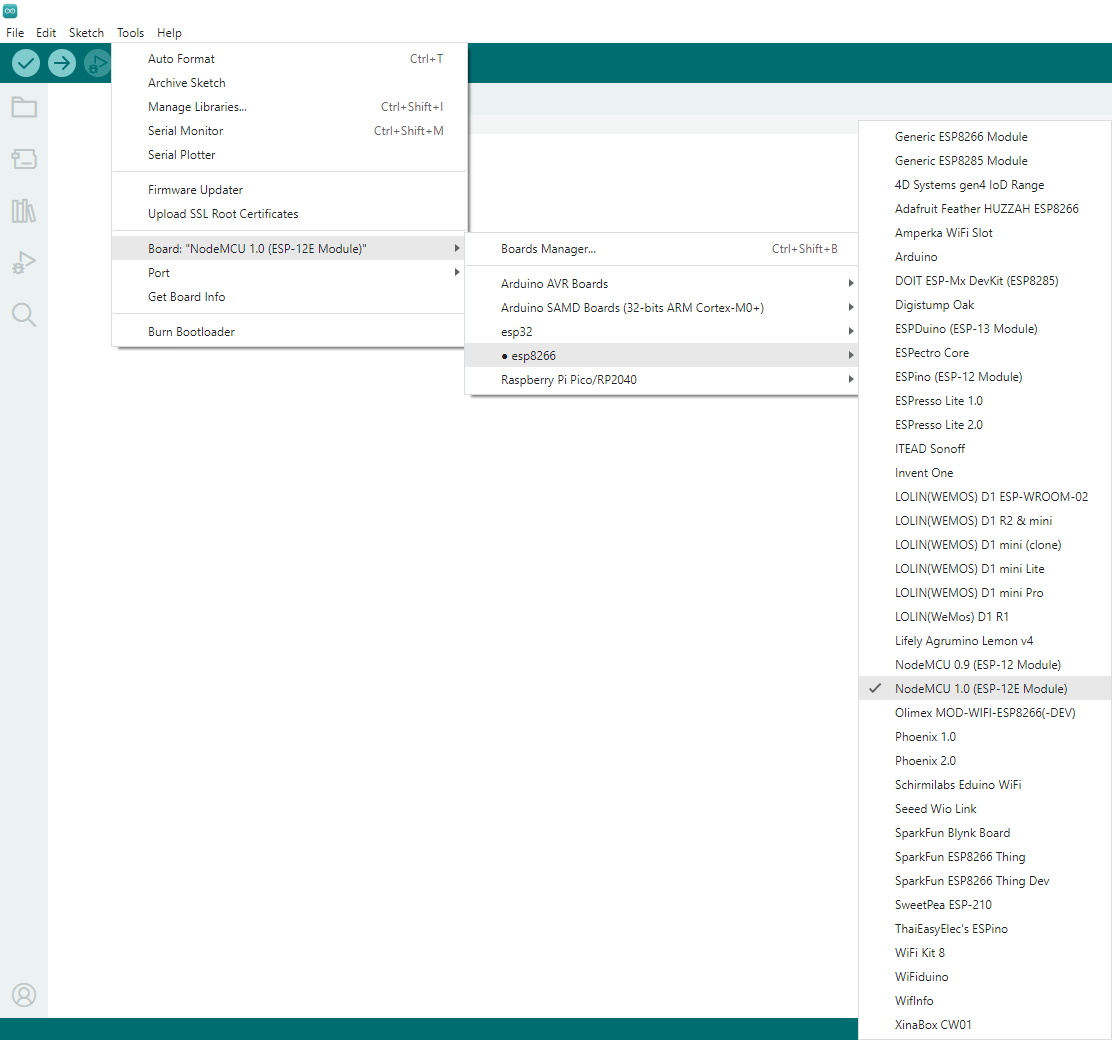The height and width of the screenshot is (1040, 1112).
Task: Select Adafruit Feather HUZZAH ESP8266 board
Action: 985,209
